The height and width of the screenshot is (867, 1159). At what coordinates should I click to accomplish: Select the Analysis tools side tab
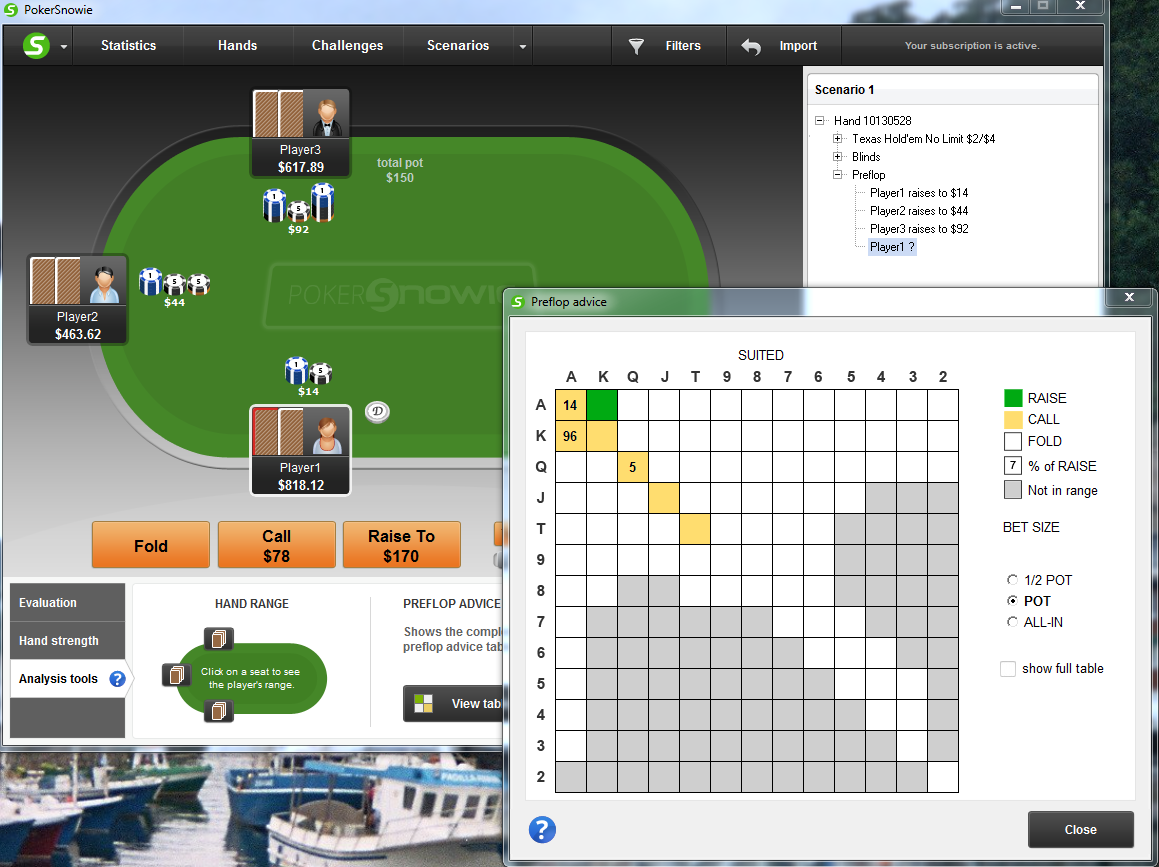[x=58, y=679]
